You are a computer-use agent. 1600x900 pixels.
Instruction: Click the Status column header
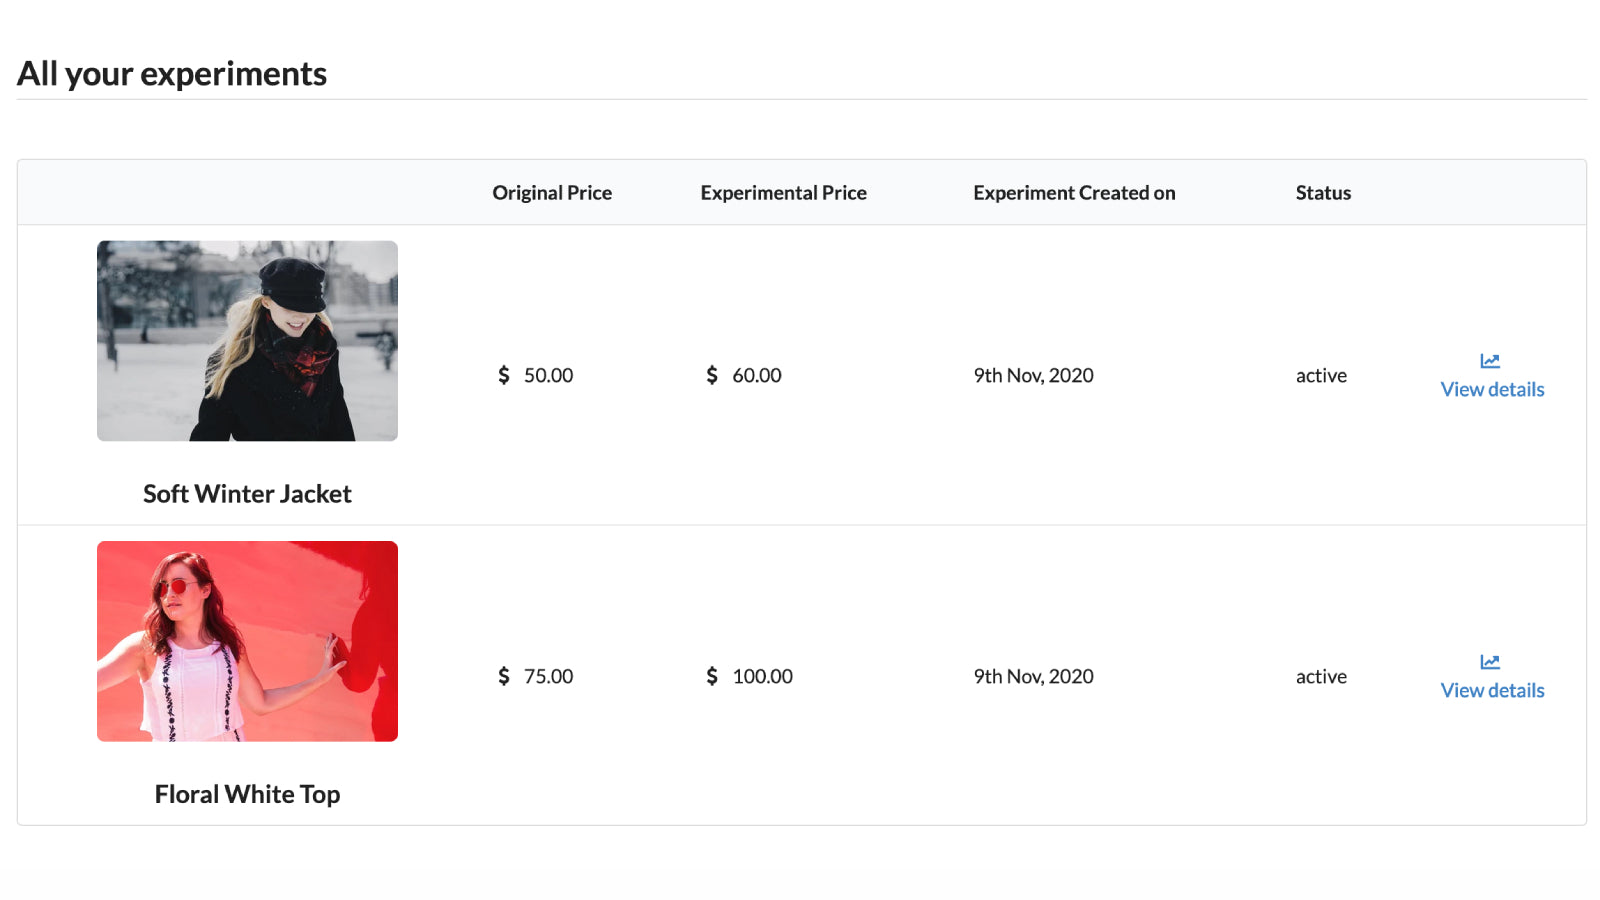[x=1323, y=193]
